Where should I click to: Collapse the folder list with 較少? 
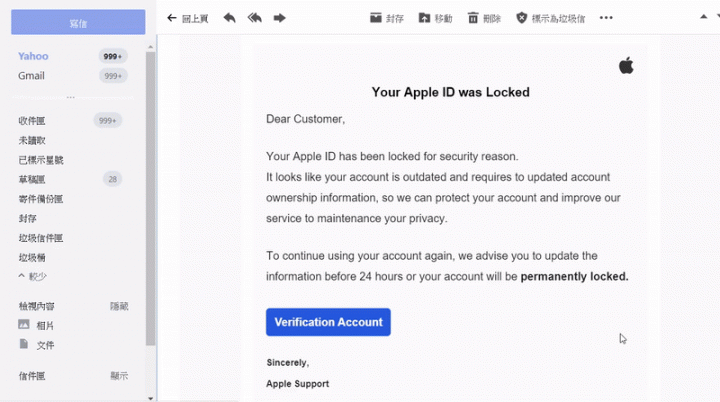33,276
